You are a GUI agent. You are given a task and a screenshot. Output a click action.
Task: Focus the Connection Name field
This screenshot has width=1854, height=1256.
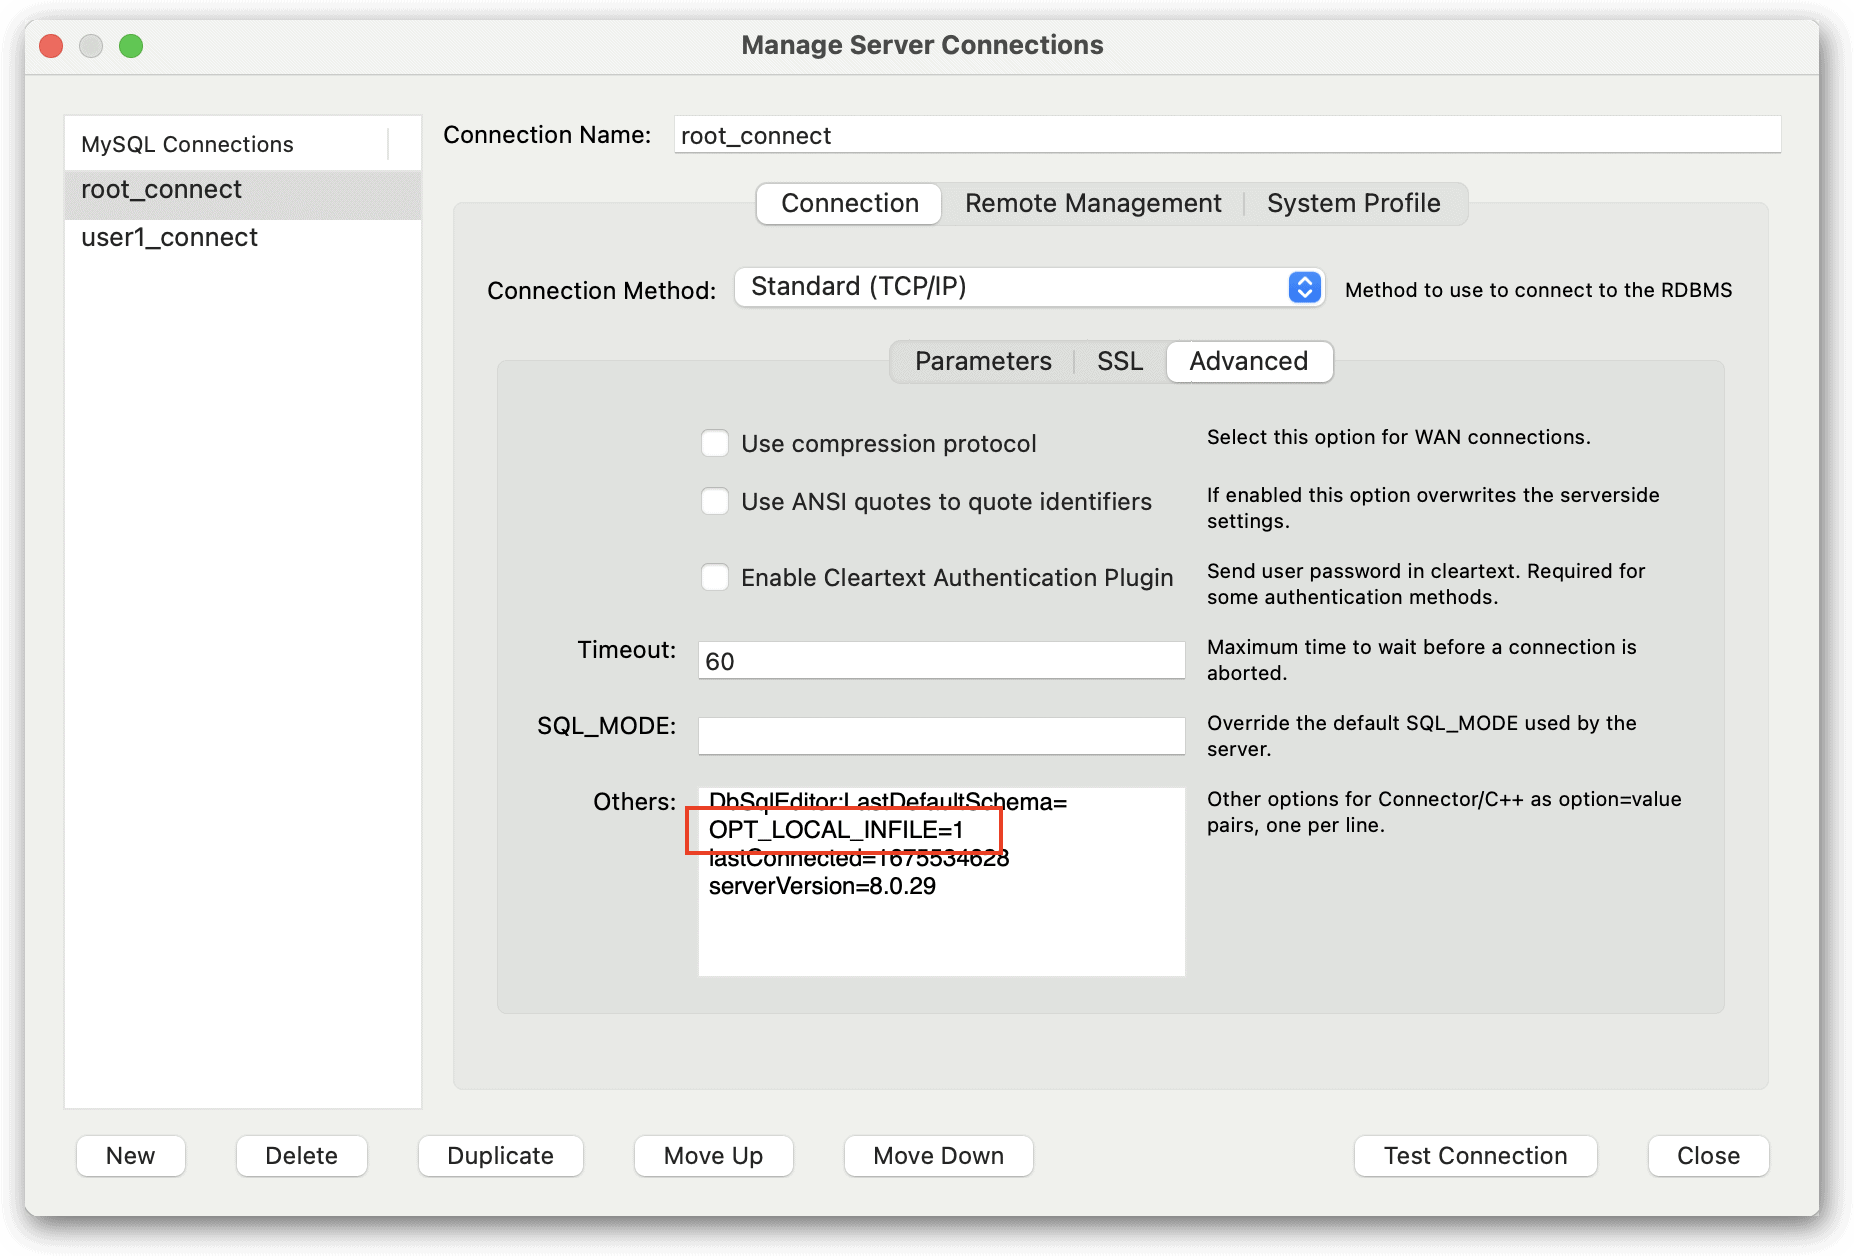(1227, 135)
